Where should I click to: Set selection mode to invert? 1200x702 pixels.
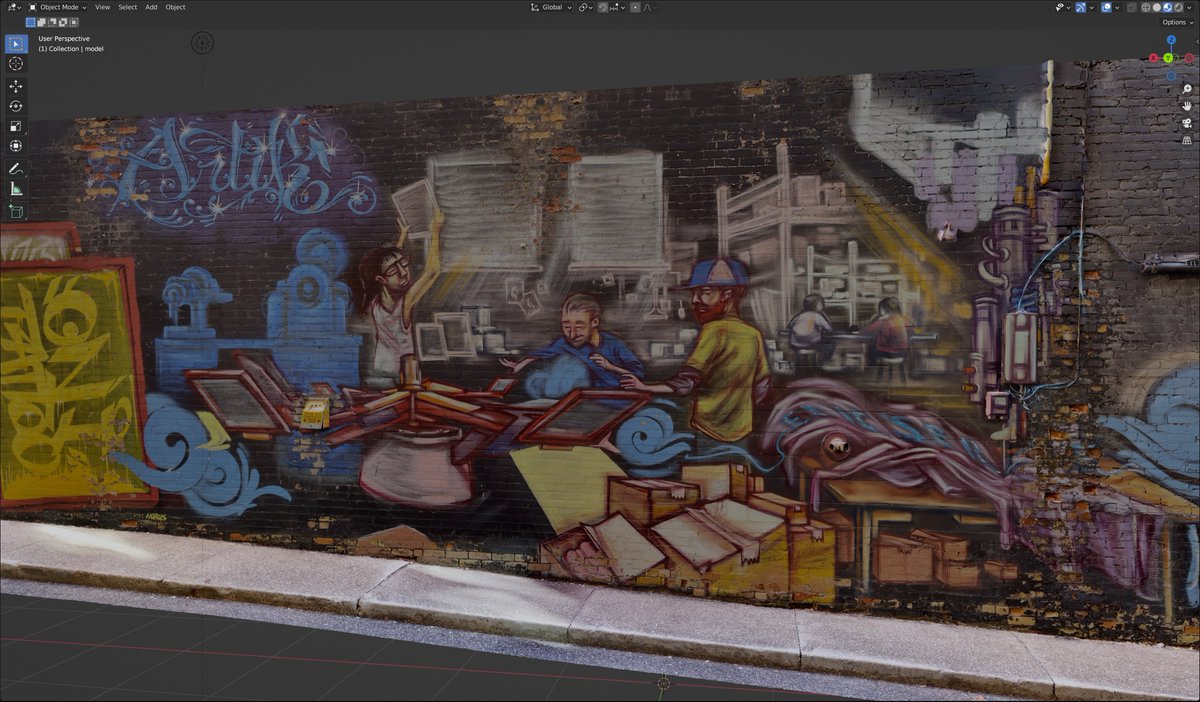pos(63,22)
